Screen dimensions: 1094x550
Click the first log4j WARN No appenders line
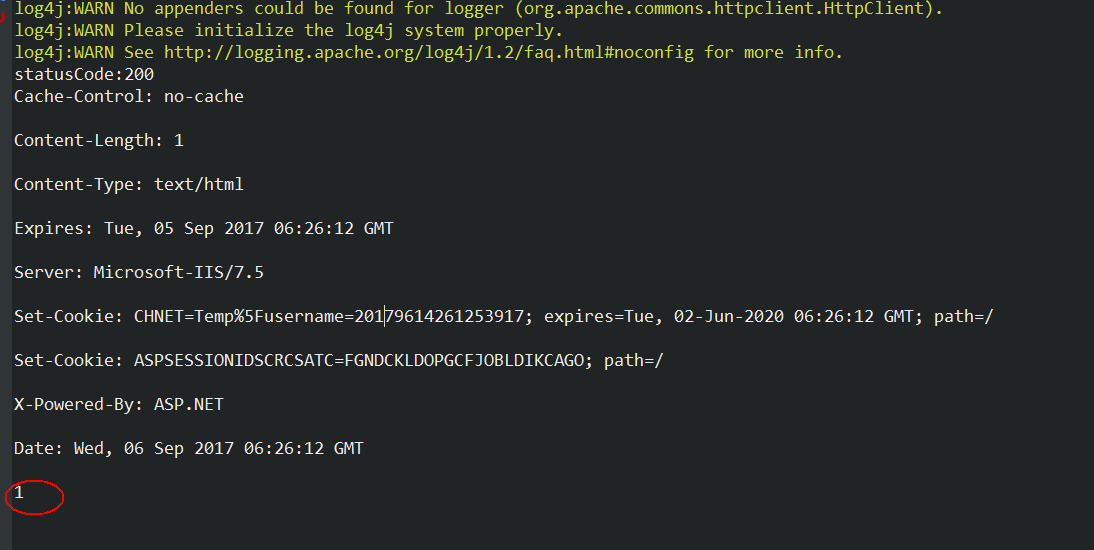pyautogui.click(x=478, y=9)
